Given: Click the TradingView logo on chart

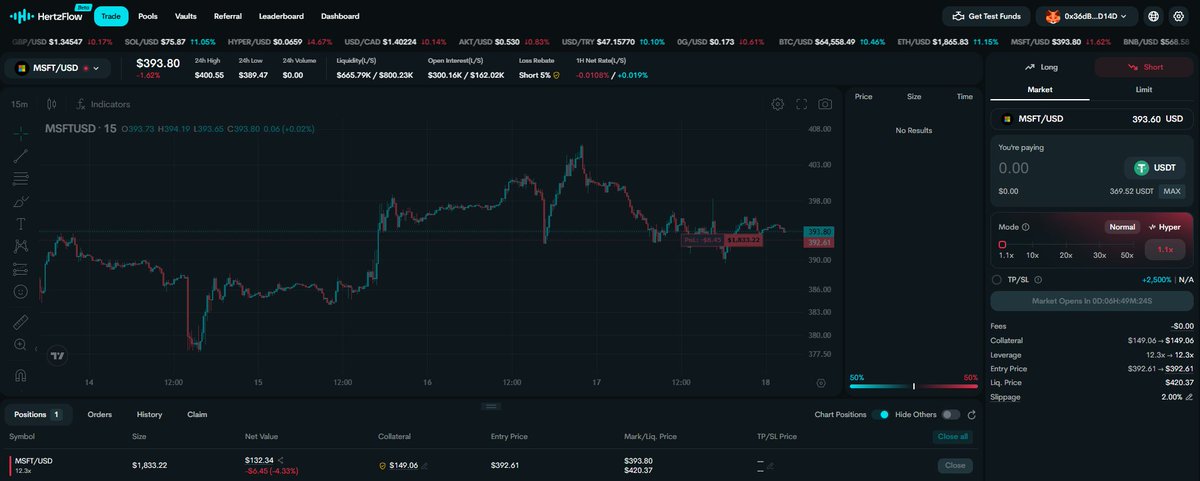Looking at the screenshot, I should pyautogui.click(x=58, y=355).
